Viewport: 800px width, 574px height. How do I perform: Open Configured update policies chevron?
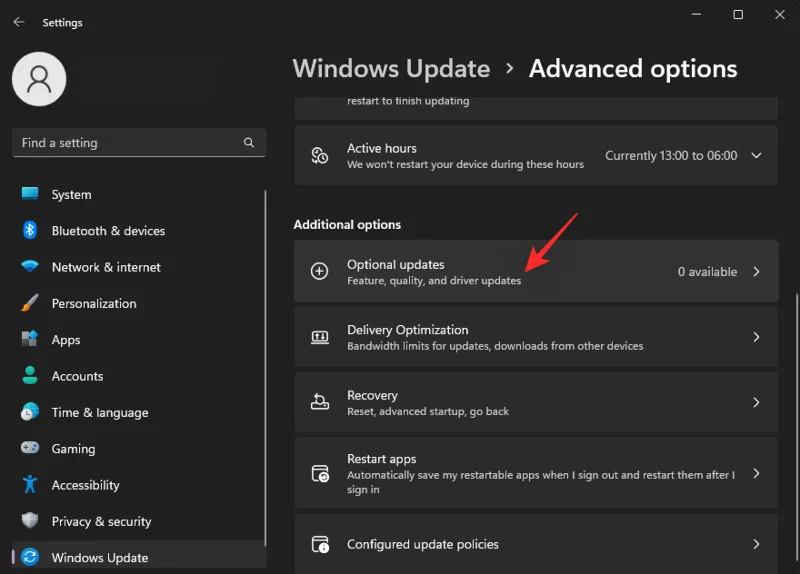[756, 544]
